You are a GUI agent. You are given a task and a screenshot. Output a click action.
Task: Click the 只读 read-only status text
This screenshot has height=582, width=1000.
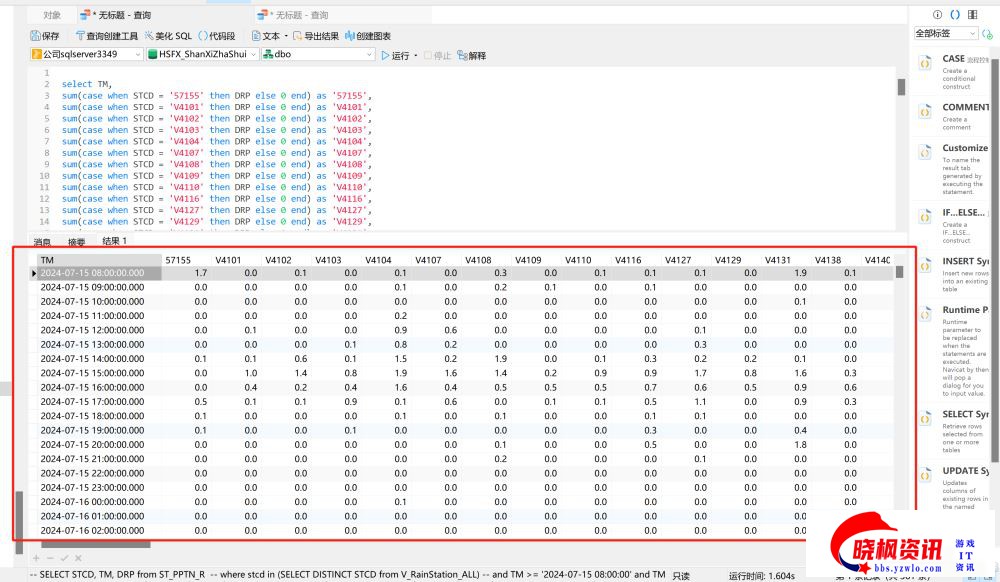tap(681, 576)
